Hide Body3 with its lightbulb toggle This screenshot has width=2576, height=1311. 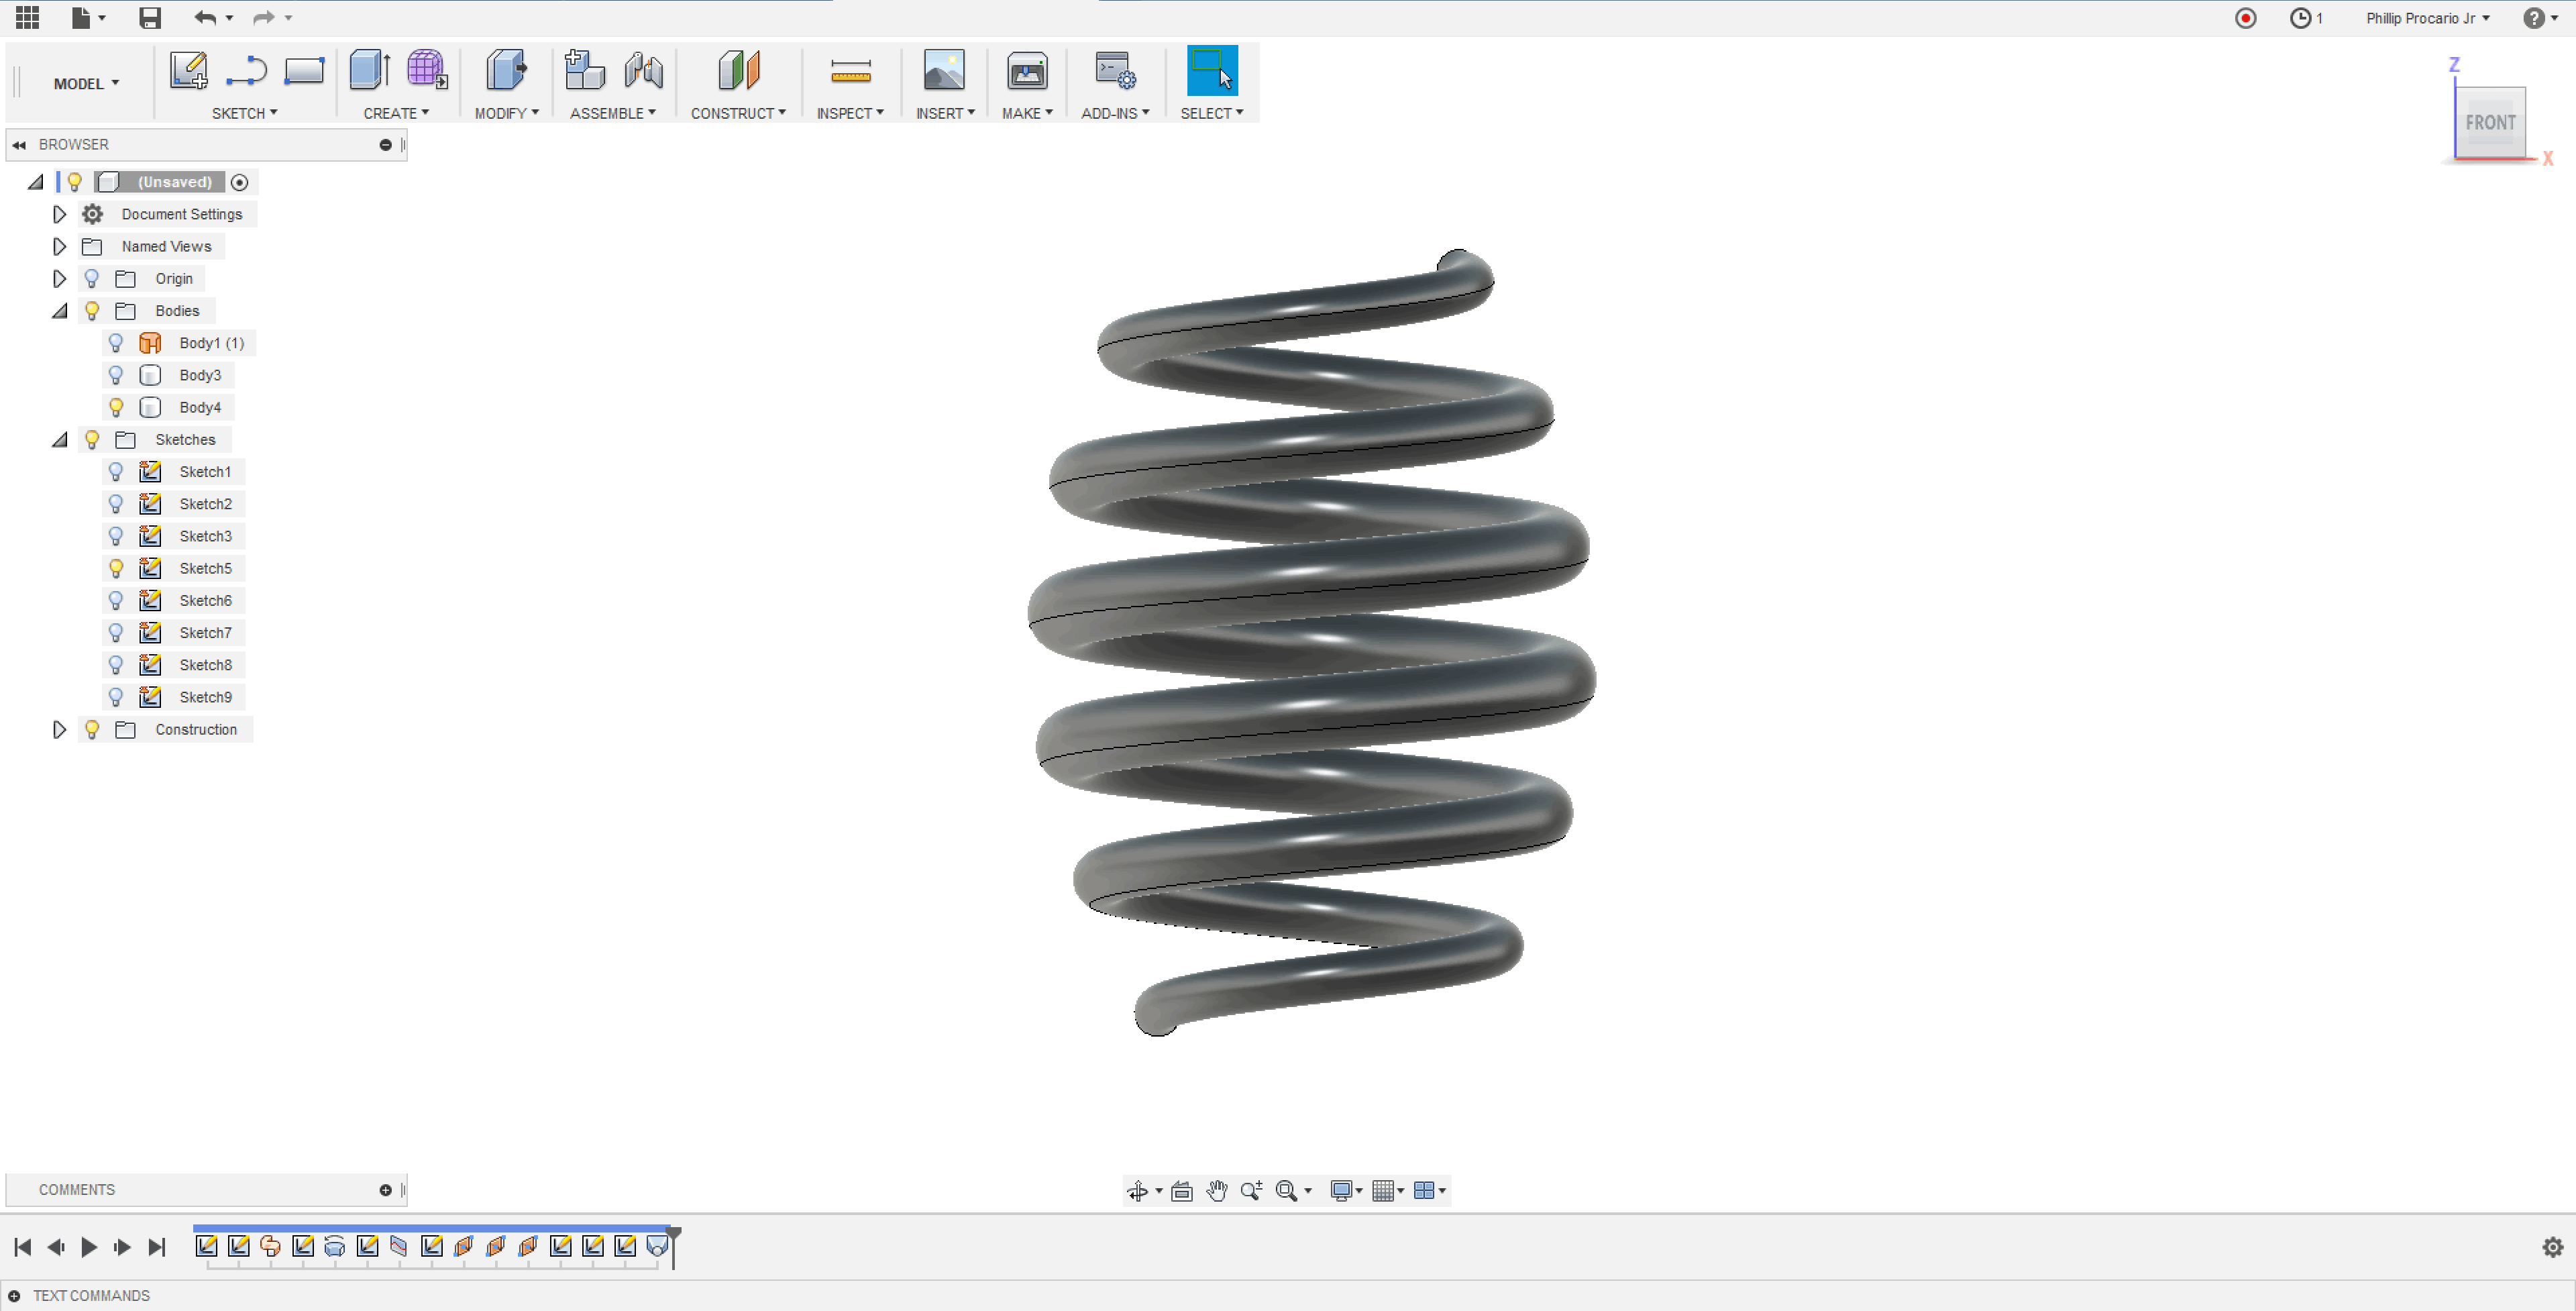pos(116,375)
